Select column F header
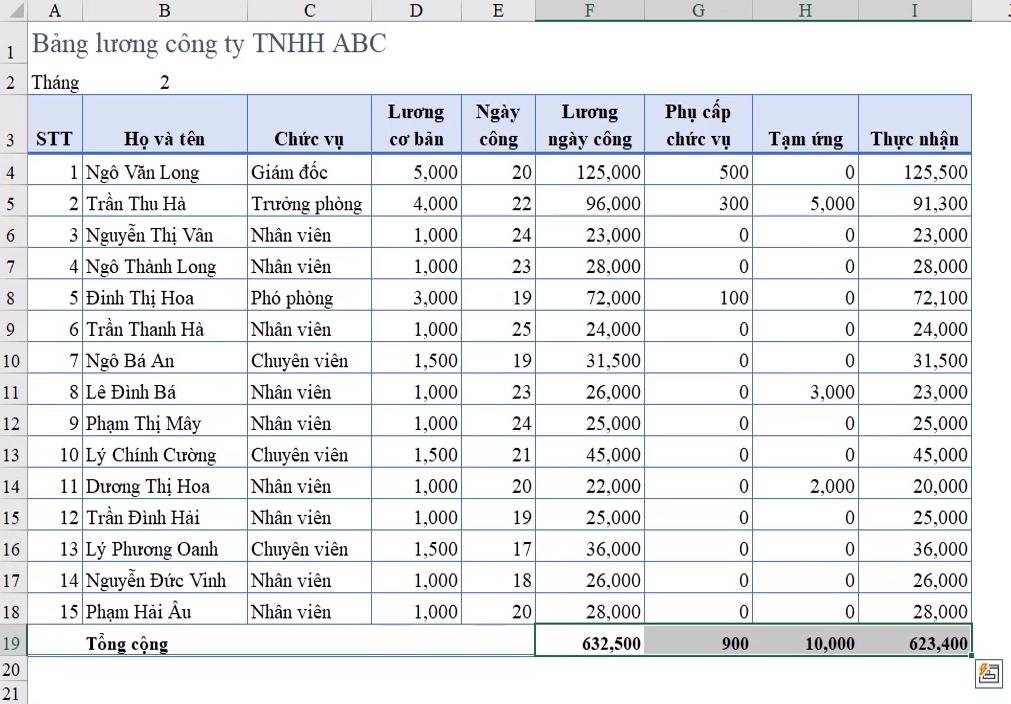Screen dimensions: 1011x704 coord(589,10)
